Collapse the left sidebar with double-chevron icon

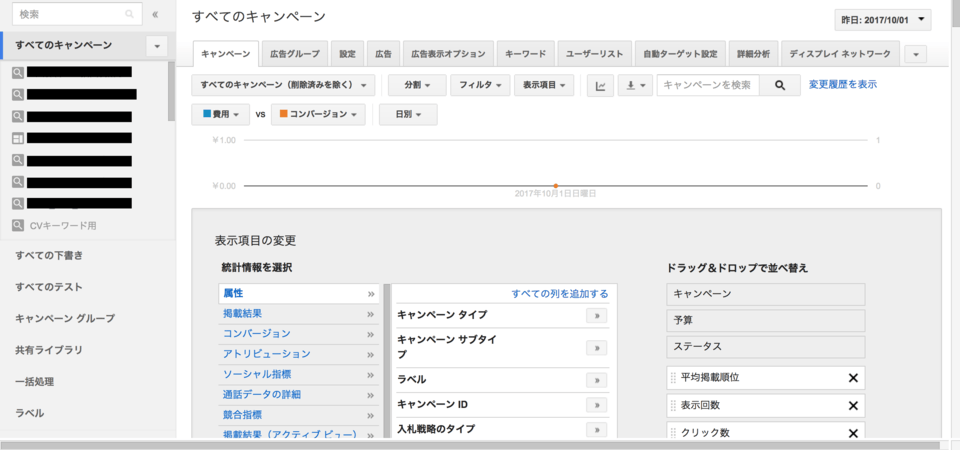155,15
